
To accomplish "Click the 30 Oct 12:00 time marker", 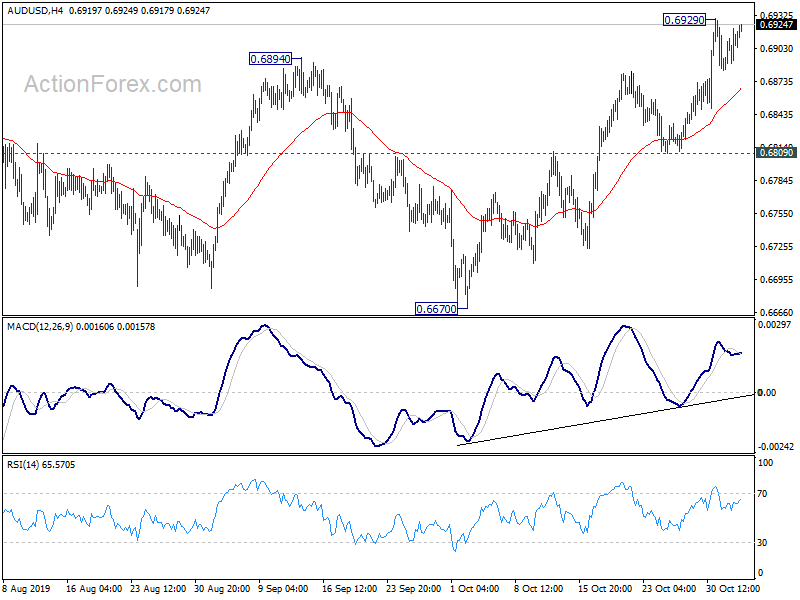I will (733, 589).
